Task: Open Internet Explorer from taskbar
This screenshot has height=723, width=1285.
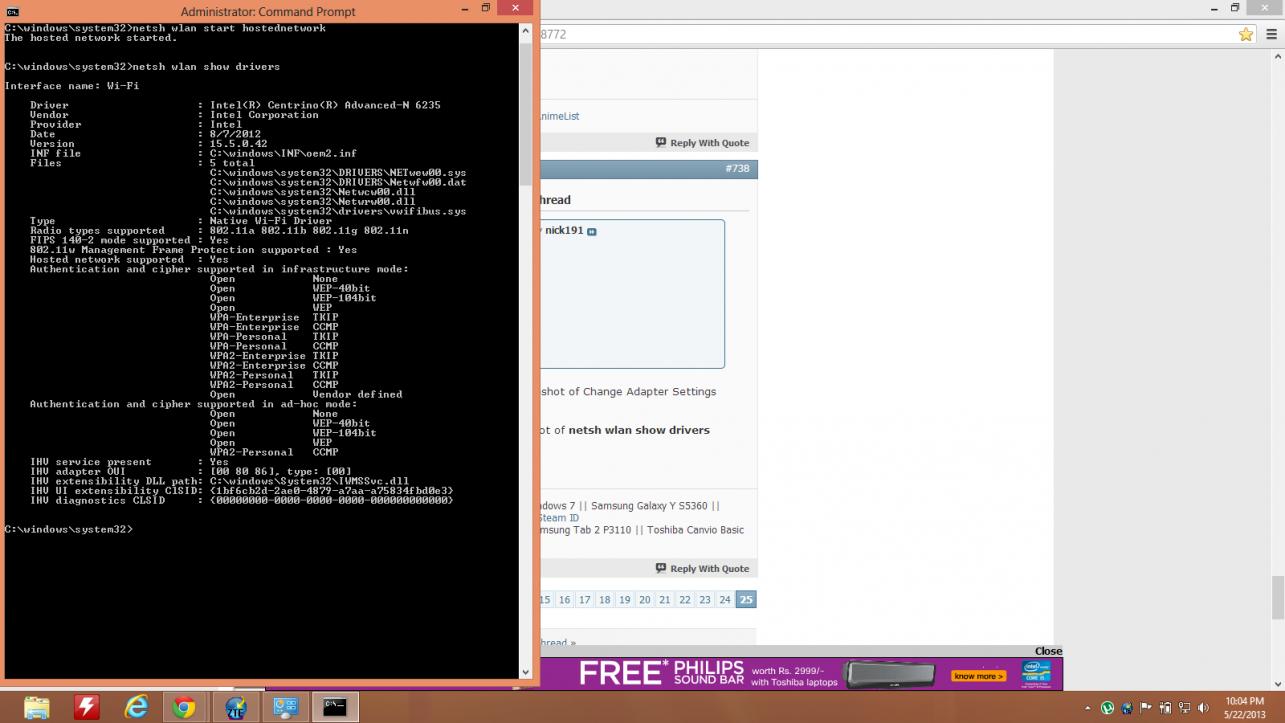Action: click(x=136, y=707)
